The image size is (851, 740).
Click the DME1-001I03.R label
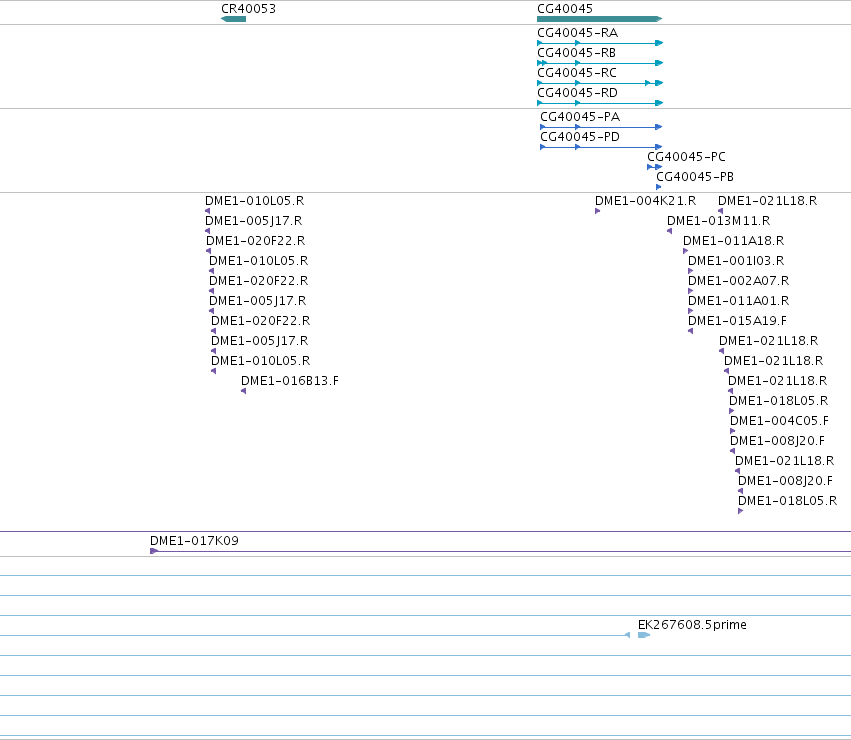point(736,261)
